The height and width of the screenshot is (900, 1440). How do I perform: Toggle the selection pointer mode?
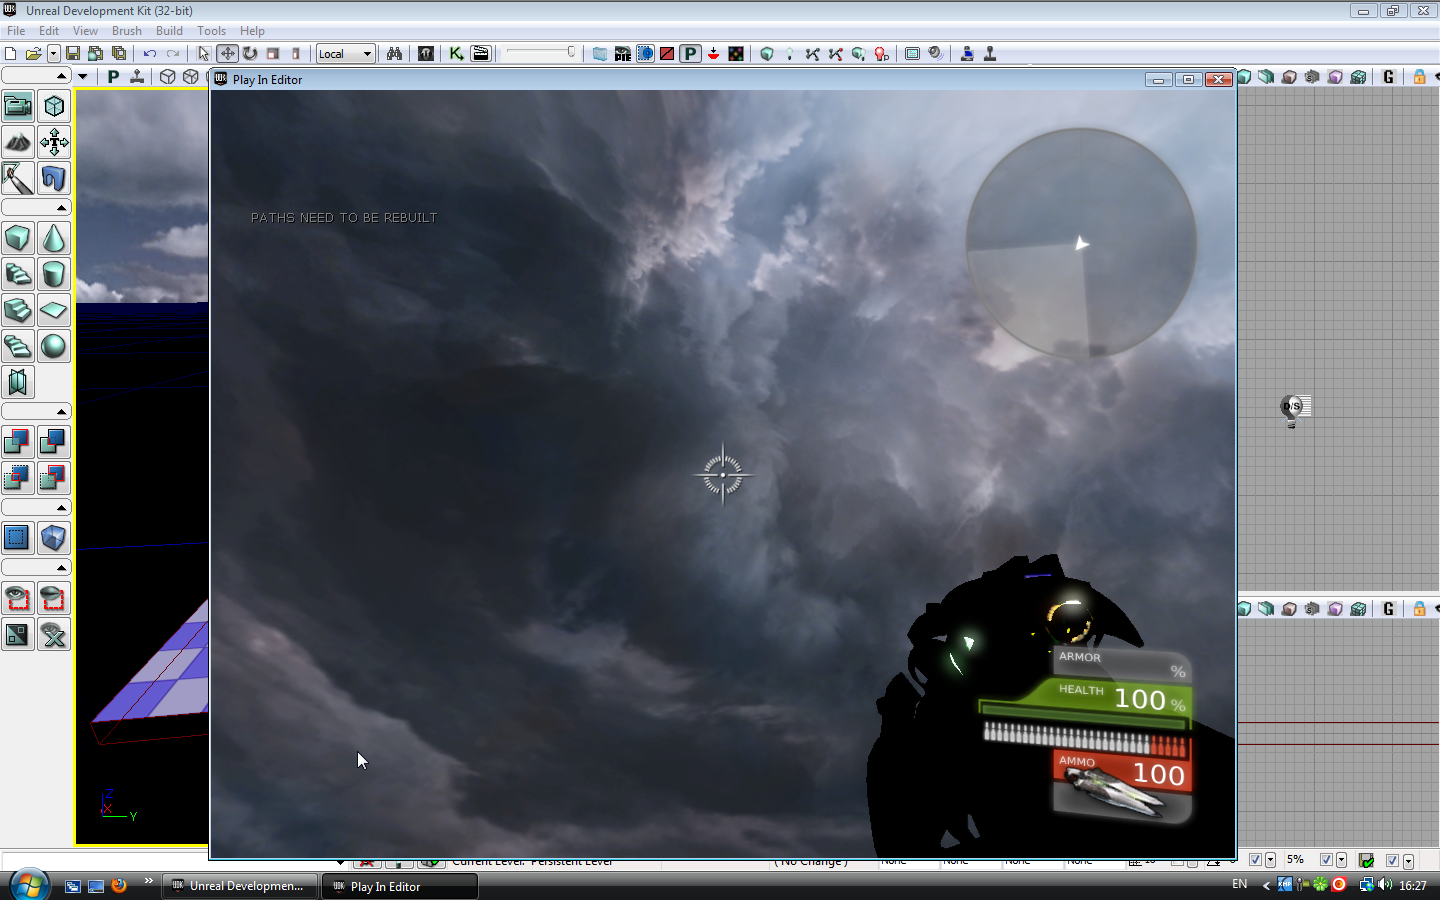204,54
